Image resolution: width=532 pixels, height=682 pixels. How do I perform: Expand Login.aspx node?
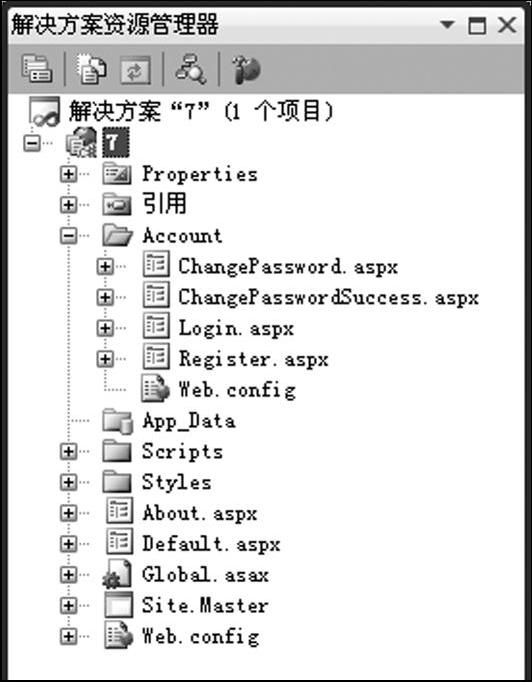pyautogui.click(x=105, y=328)
